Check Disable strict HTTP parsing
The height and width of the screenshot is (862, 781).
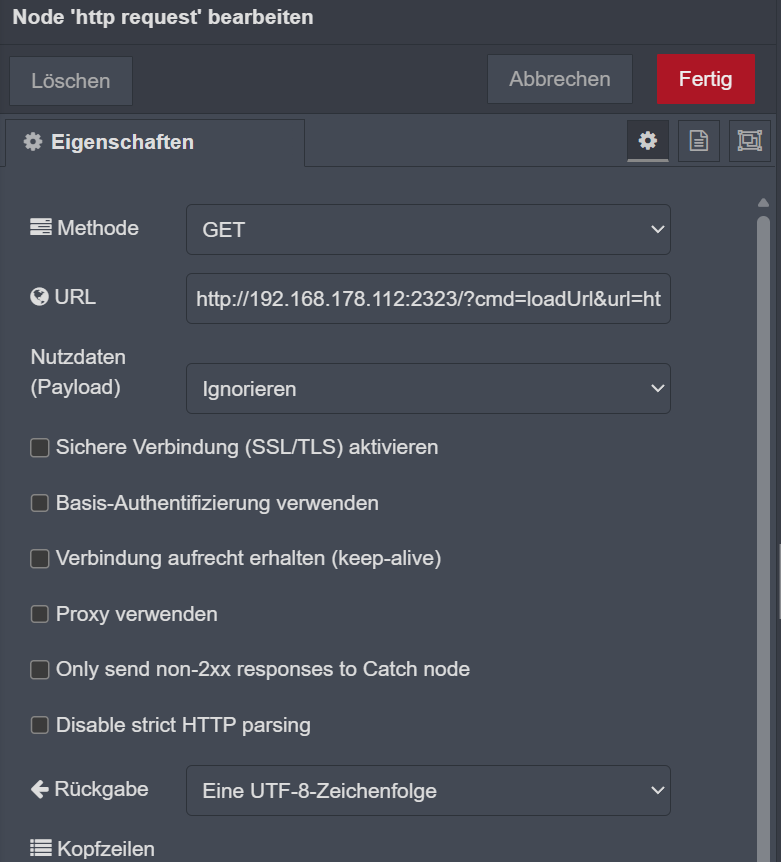pos(40,725)
